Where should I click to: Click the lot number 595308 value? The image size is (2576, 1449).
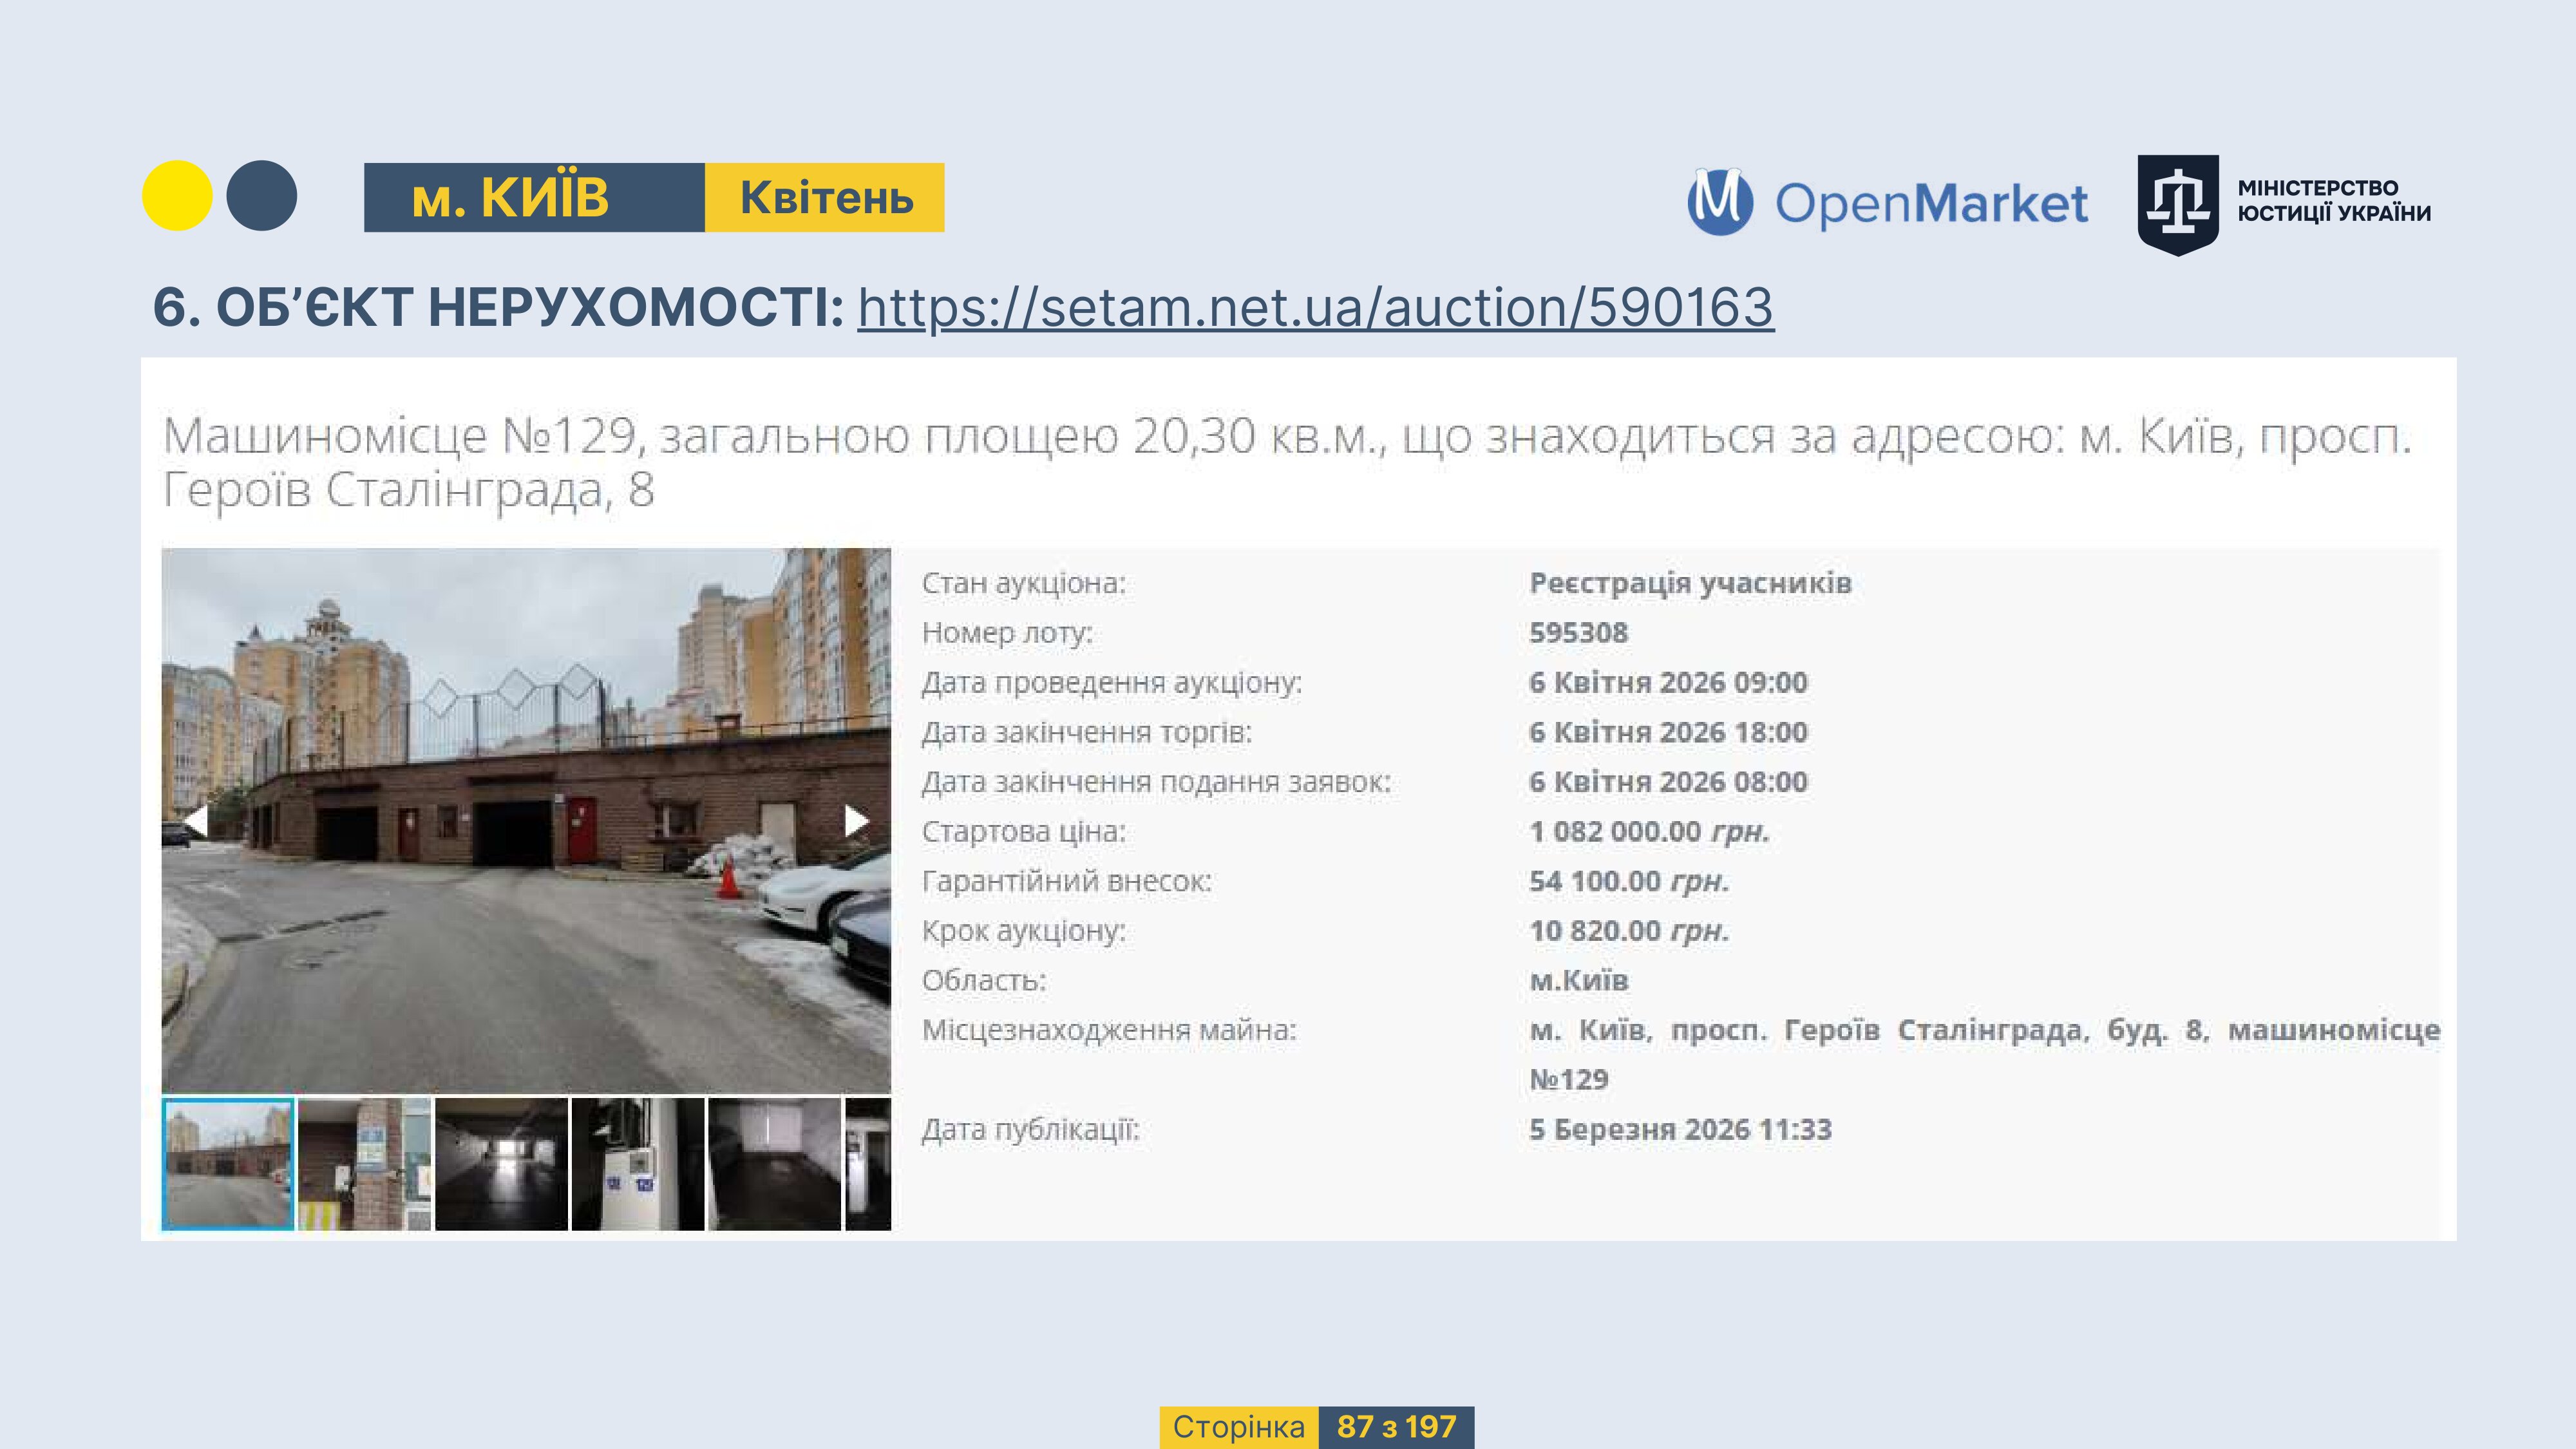(x=1578, y=633)
